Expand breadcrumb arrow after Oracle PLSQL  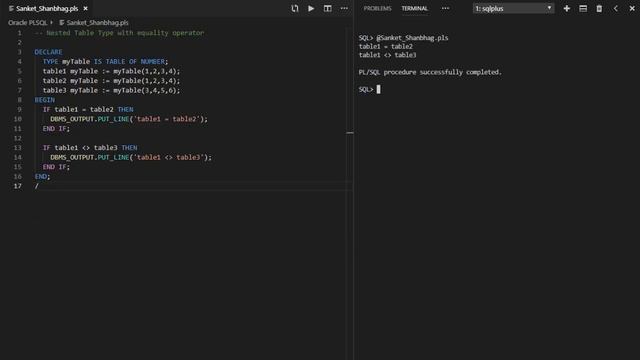[x=52, y=22]
